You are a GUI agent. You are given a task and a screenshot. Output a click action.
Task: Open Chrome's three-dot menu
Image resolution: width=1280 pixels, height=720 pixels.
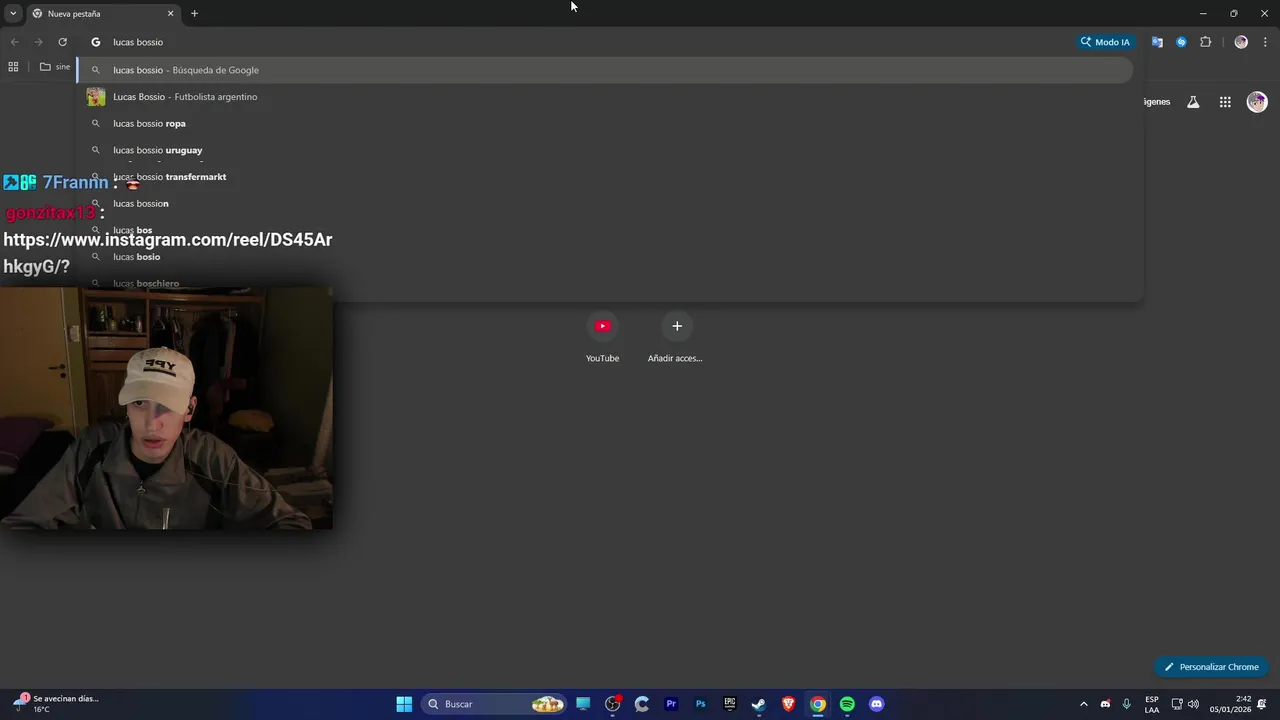point(1265,42)
